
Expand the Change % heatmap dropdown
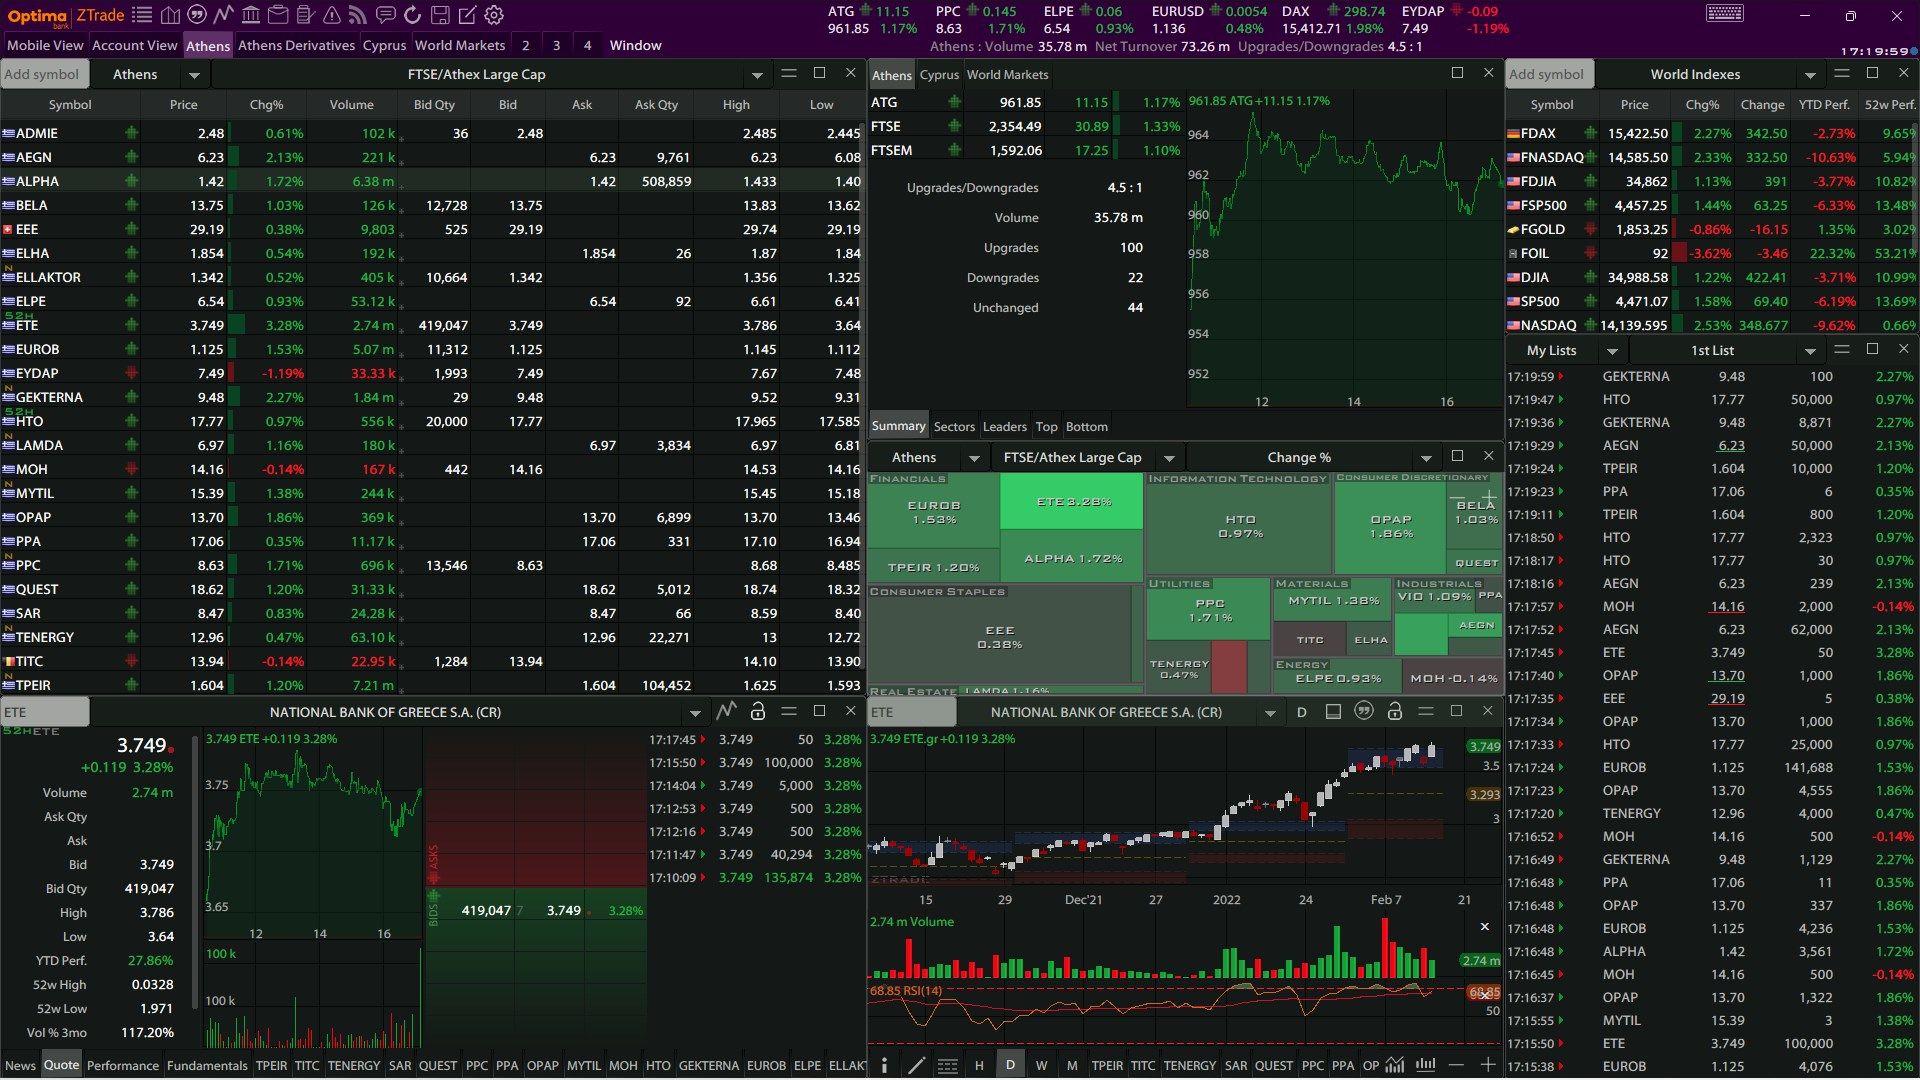1426,458
